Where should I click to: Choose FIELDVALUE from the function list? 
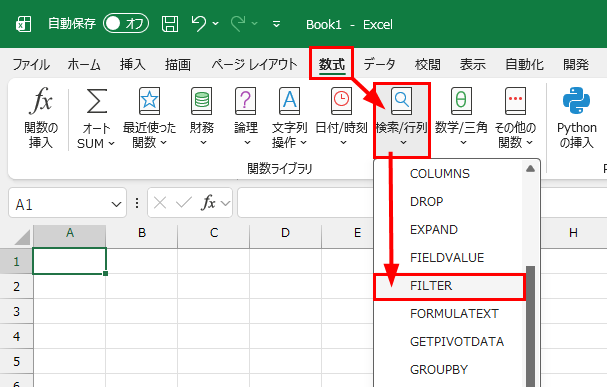point(447,258)
